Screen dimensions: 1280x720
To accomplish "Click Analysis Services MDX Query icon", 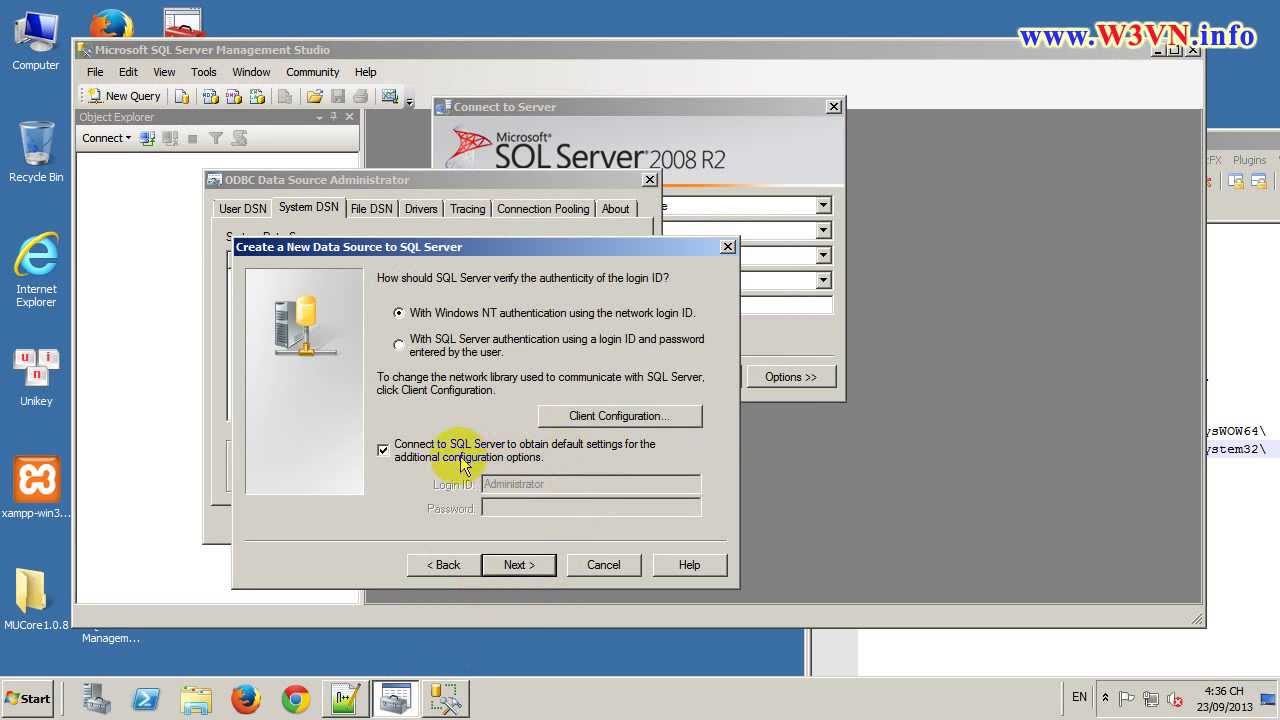I will 210,96.
